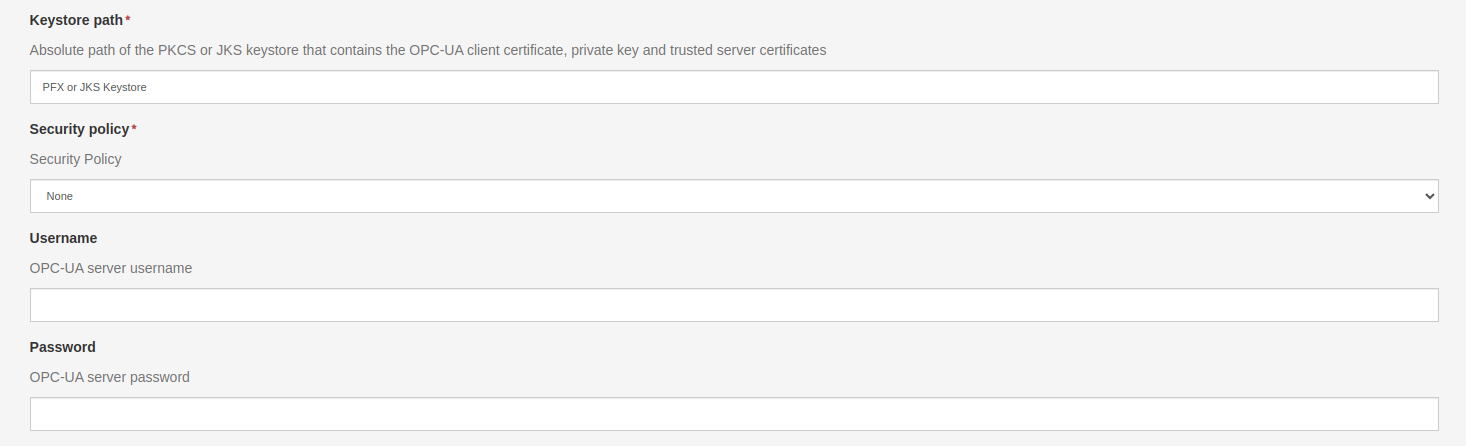Open the Security policy dropdown
This screenshot has height=446, width=1466.
point(734,196)
